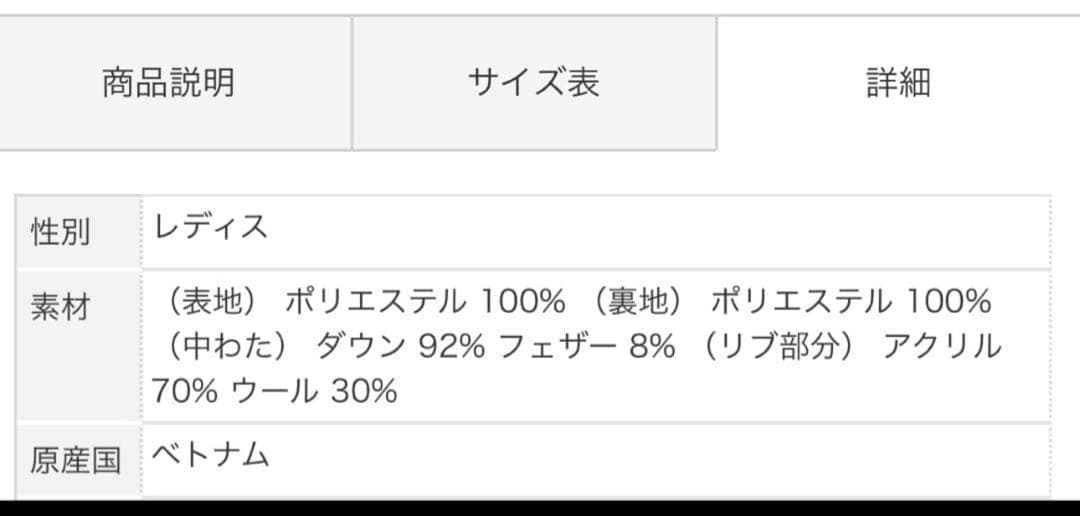This screenshot has width=1080, height=516.
Task: Open the サイズ表 tab
Action: coord(533,82)
